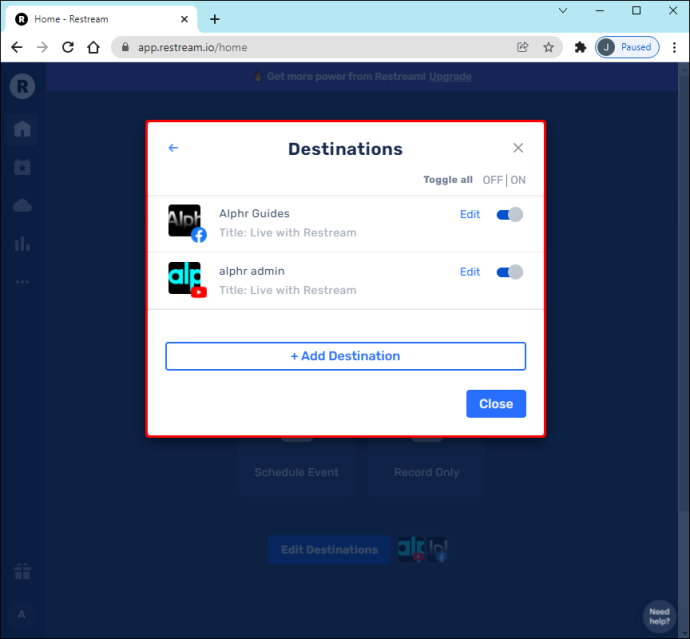Click the alphr admin YouTube thumbnail

pos(187,280)
